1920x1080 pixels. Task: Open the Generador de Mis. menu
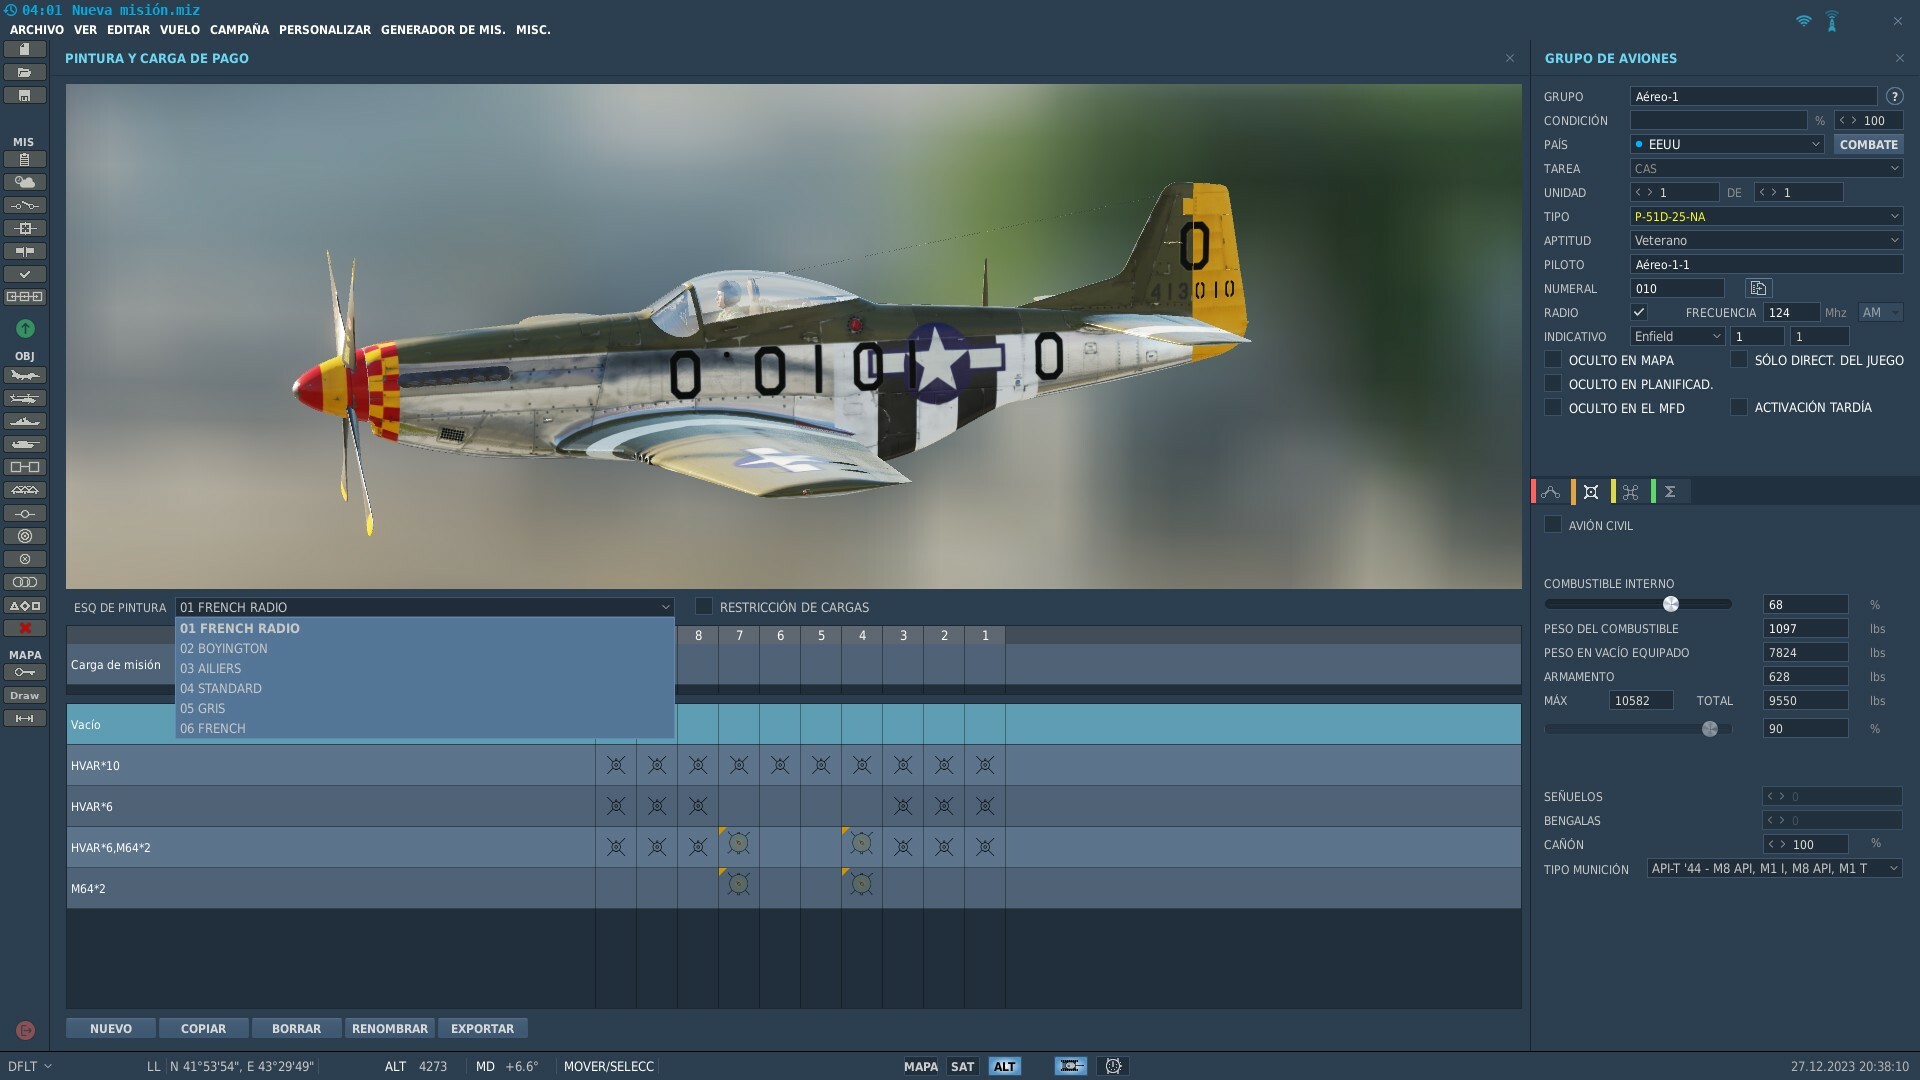pyautogui.click(x=443, y=30)
